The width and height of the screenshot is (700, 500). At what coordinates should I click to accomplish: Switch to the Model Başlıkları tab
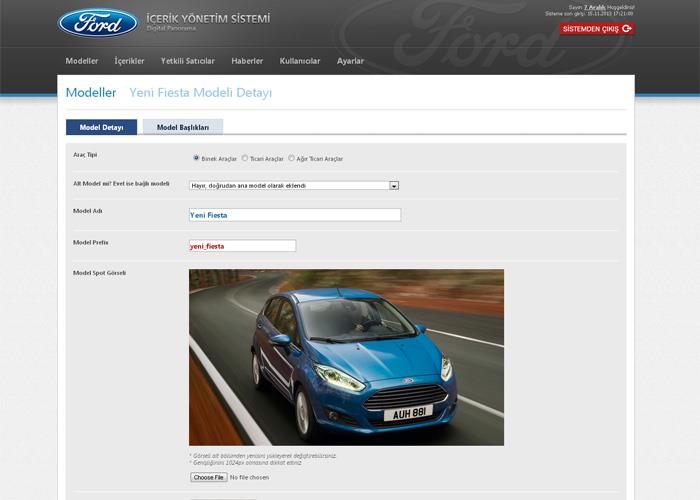coord(183,127)
